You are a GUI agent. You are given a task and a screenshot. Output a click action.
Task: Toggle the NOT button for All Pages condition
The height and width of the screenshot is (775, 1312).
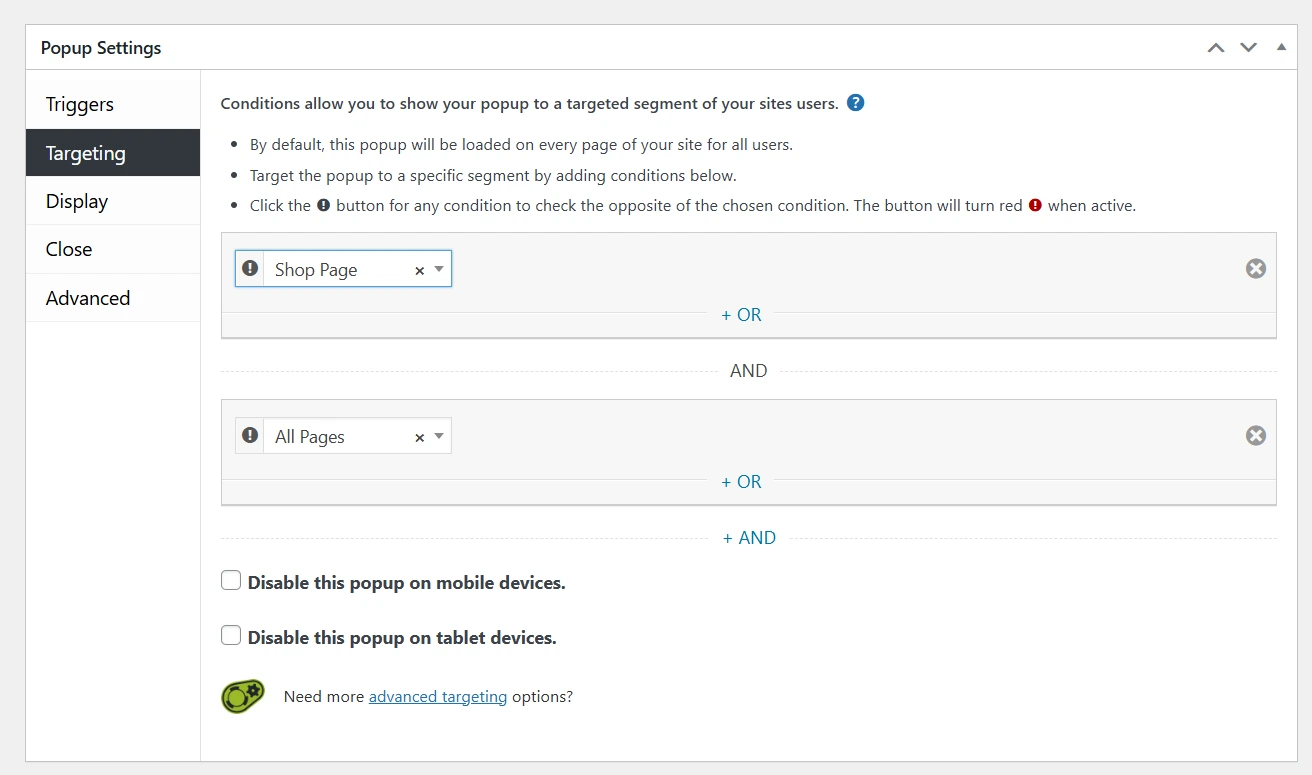[250, 436]
